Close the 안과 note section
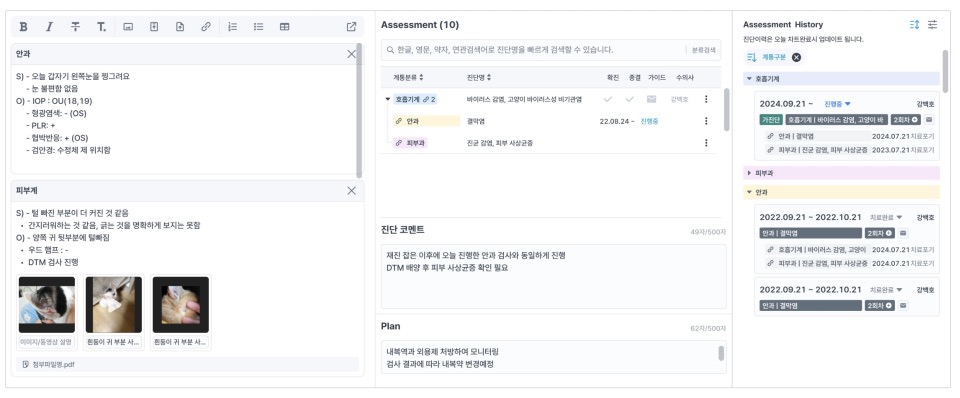 click(x=351, y=54)
